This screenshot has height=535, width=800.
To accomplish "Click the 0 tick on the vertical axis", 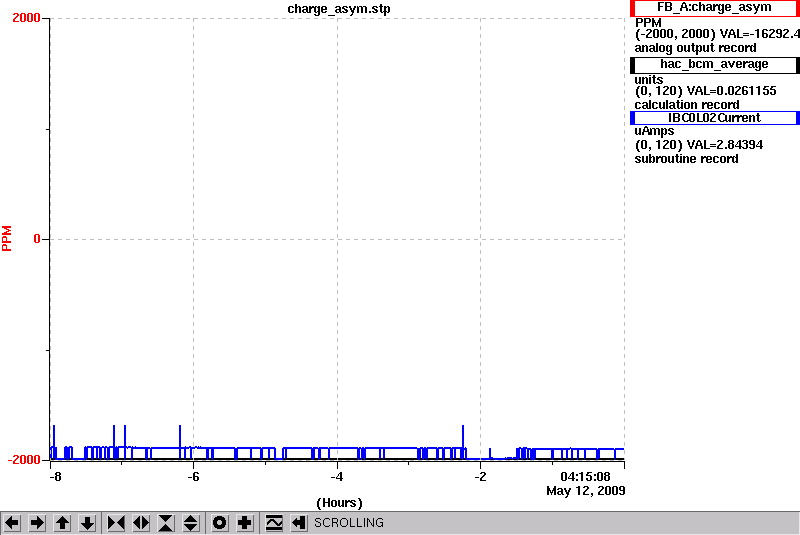I will (x=37, y=239).
